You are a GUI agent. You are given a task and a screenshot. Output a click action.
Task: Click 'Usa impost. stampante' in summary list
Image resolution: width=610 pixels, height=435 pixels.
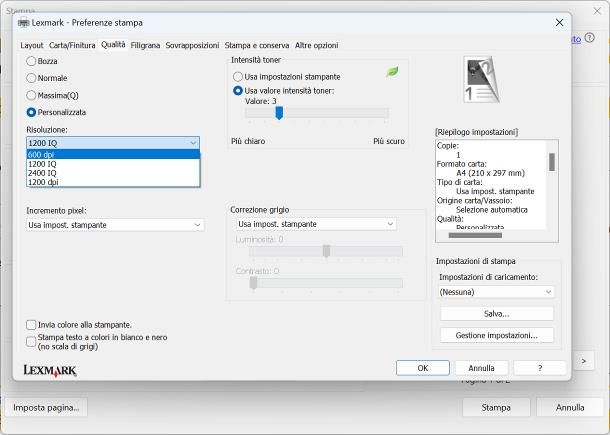(495, 191)
